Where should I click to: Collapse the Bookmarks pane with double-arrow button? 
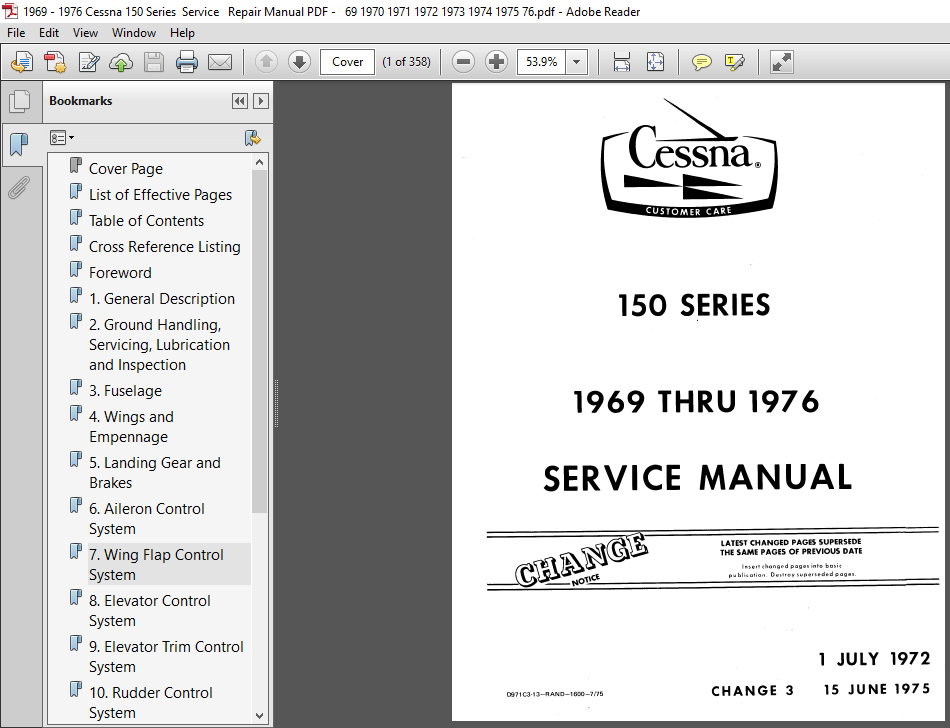tap(240, 101)
